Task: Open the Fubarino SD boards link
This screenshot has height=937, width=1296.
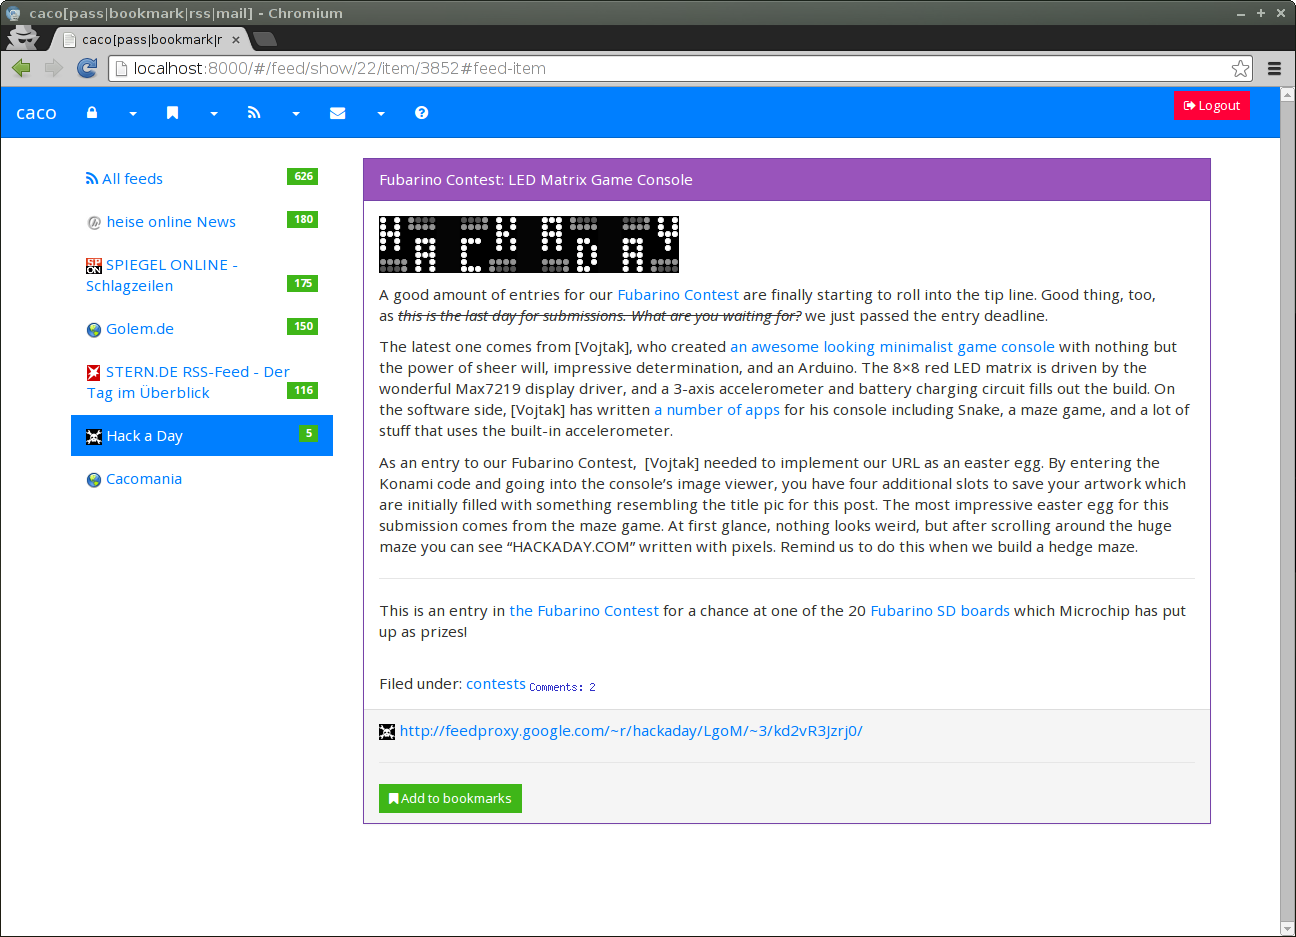Action: click(x=940, y=611)
